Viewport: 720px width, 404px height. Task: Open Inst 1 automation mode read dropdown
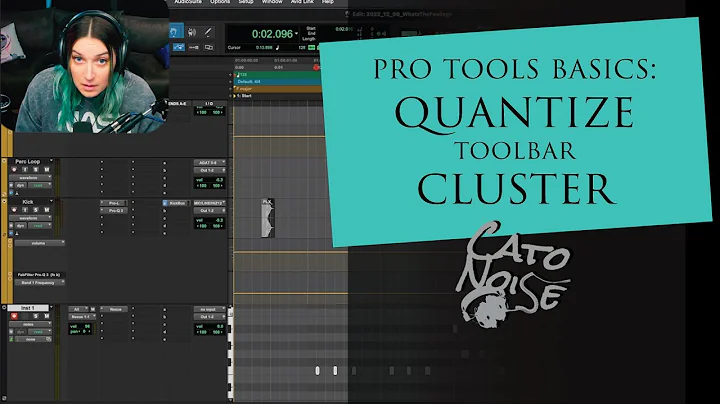(40, 331)
